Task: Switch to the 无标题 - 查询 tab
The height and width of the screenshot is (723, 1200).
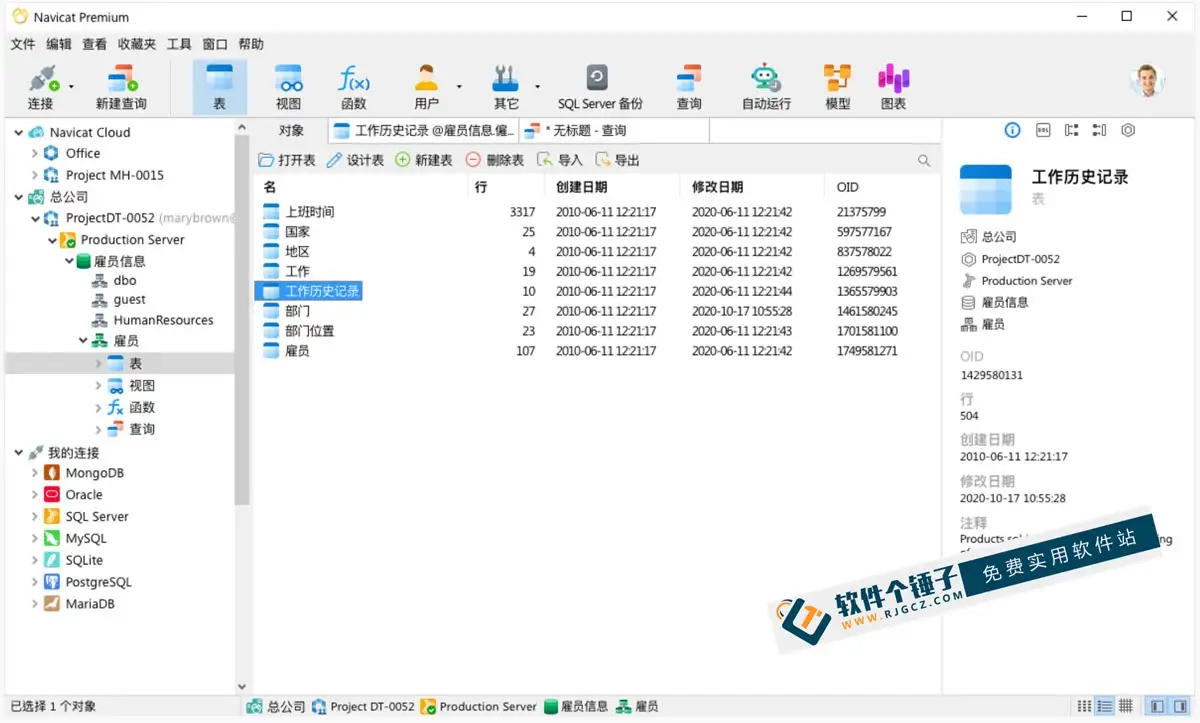Action: pyautogui.click(x=613, y=130)
